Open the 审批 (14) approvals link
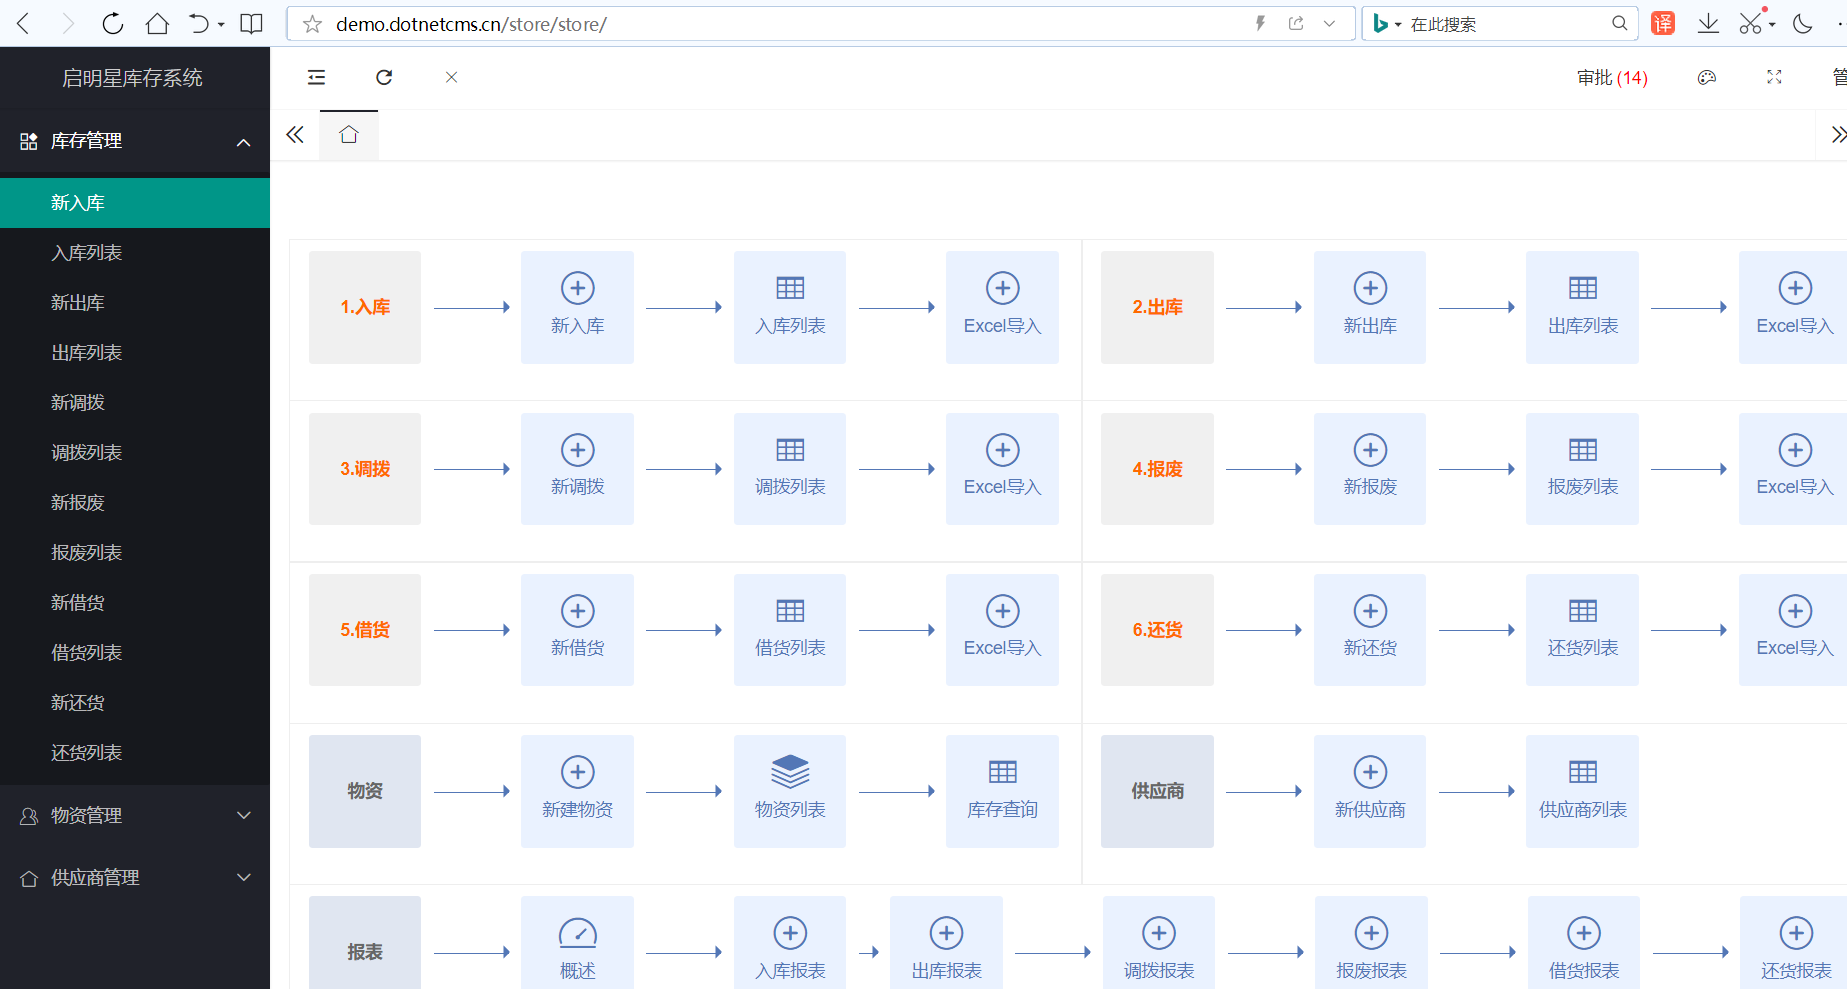The height and width of the screenshot is (989, 1847). point(1612,77)
